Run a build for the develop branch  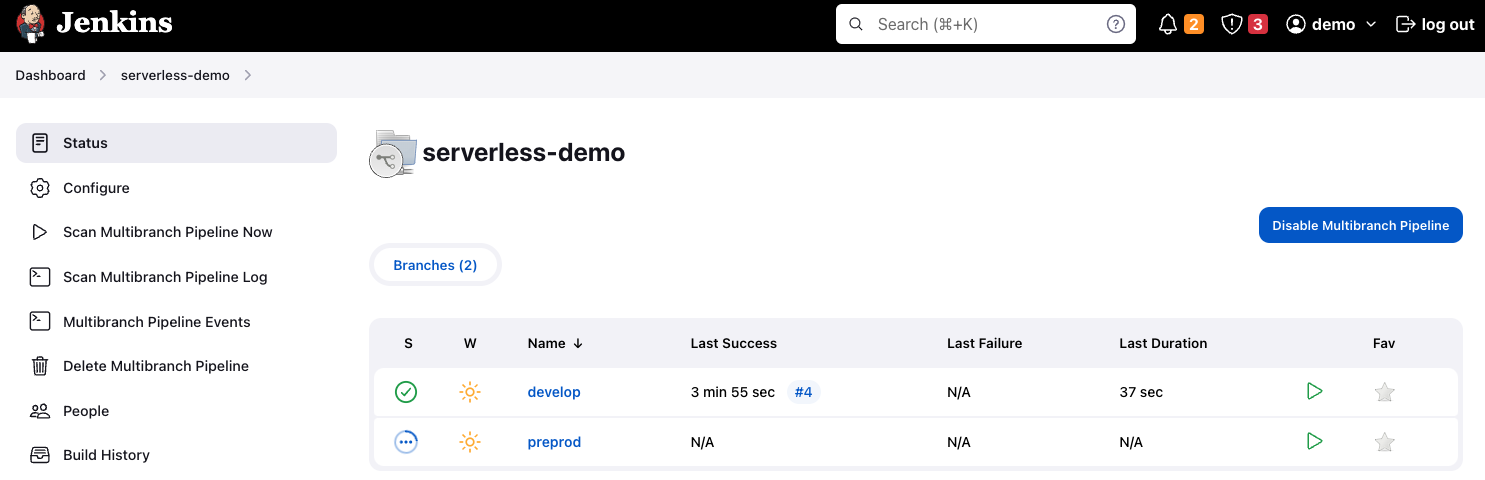(1315, 392)
